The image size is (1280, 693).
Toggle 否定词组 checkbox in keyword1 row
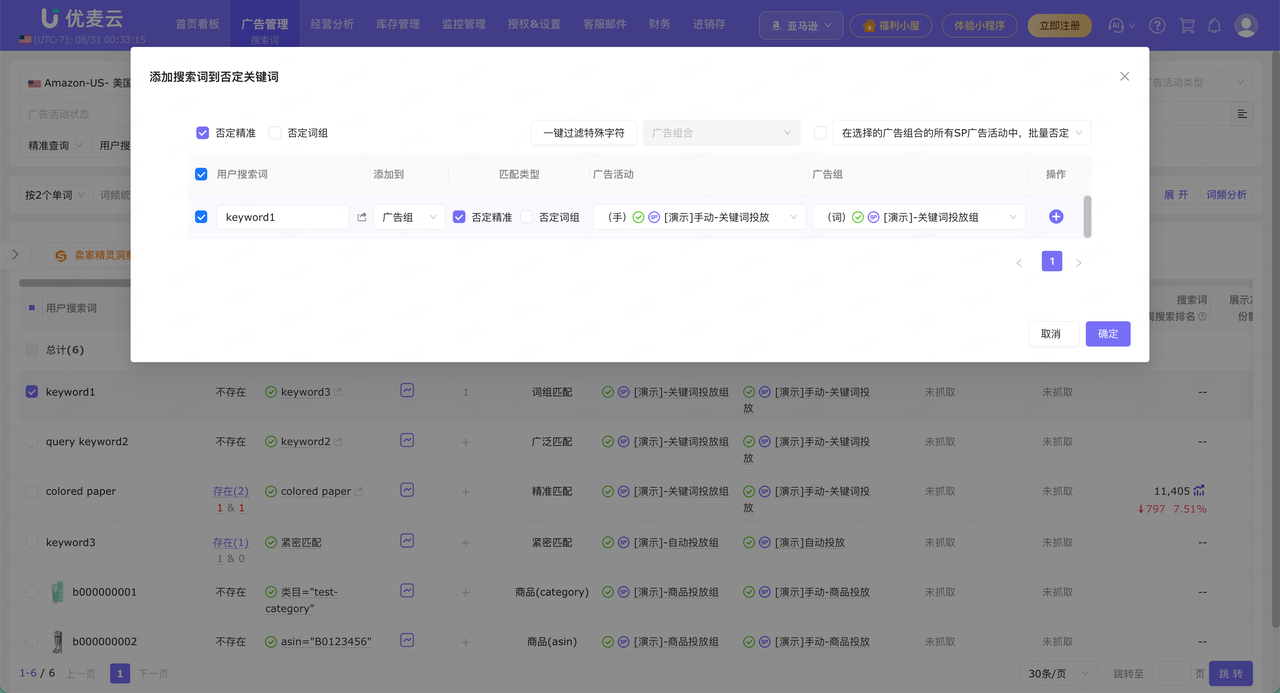[526, 217]
